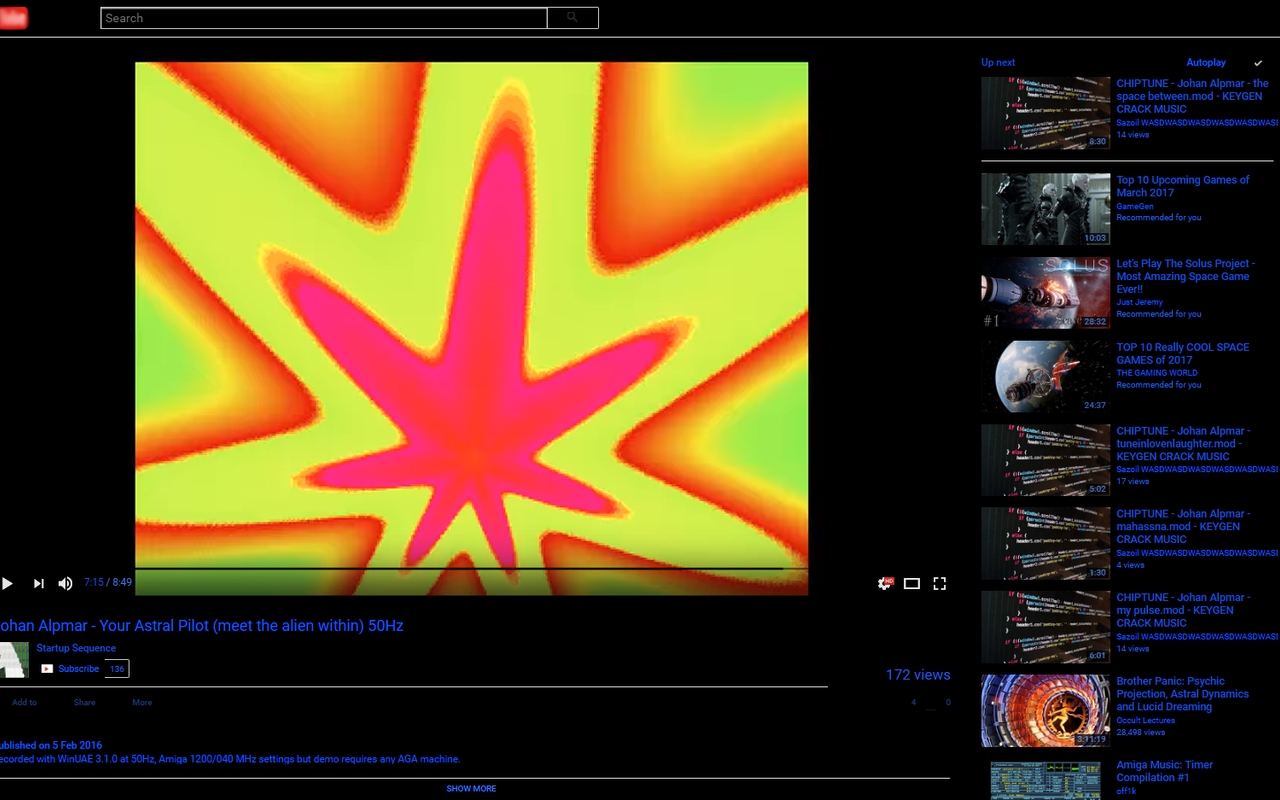Click thumbnail of 24:37 space games video
The height and width of the screenshot is (800, 1280).
1046,377
